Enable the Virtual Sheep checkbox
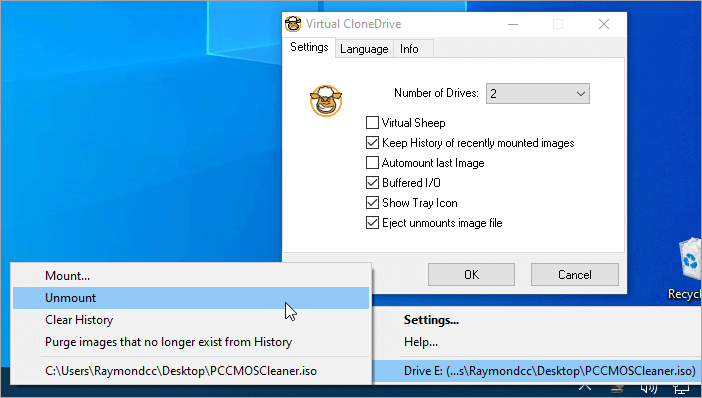This screenshot has height=398, width=702. (372, 122)
